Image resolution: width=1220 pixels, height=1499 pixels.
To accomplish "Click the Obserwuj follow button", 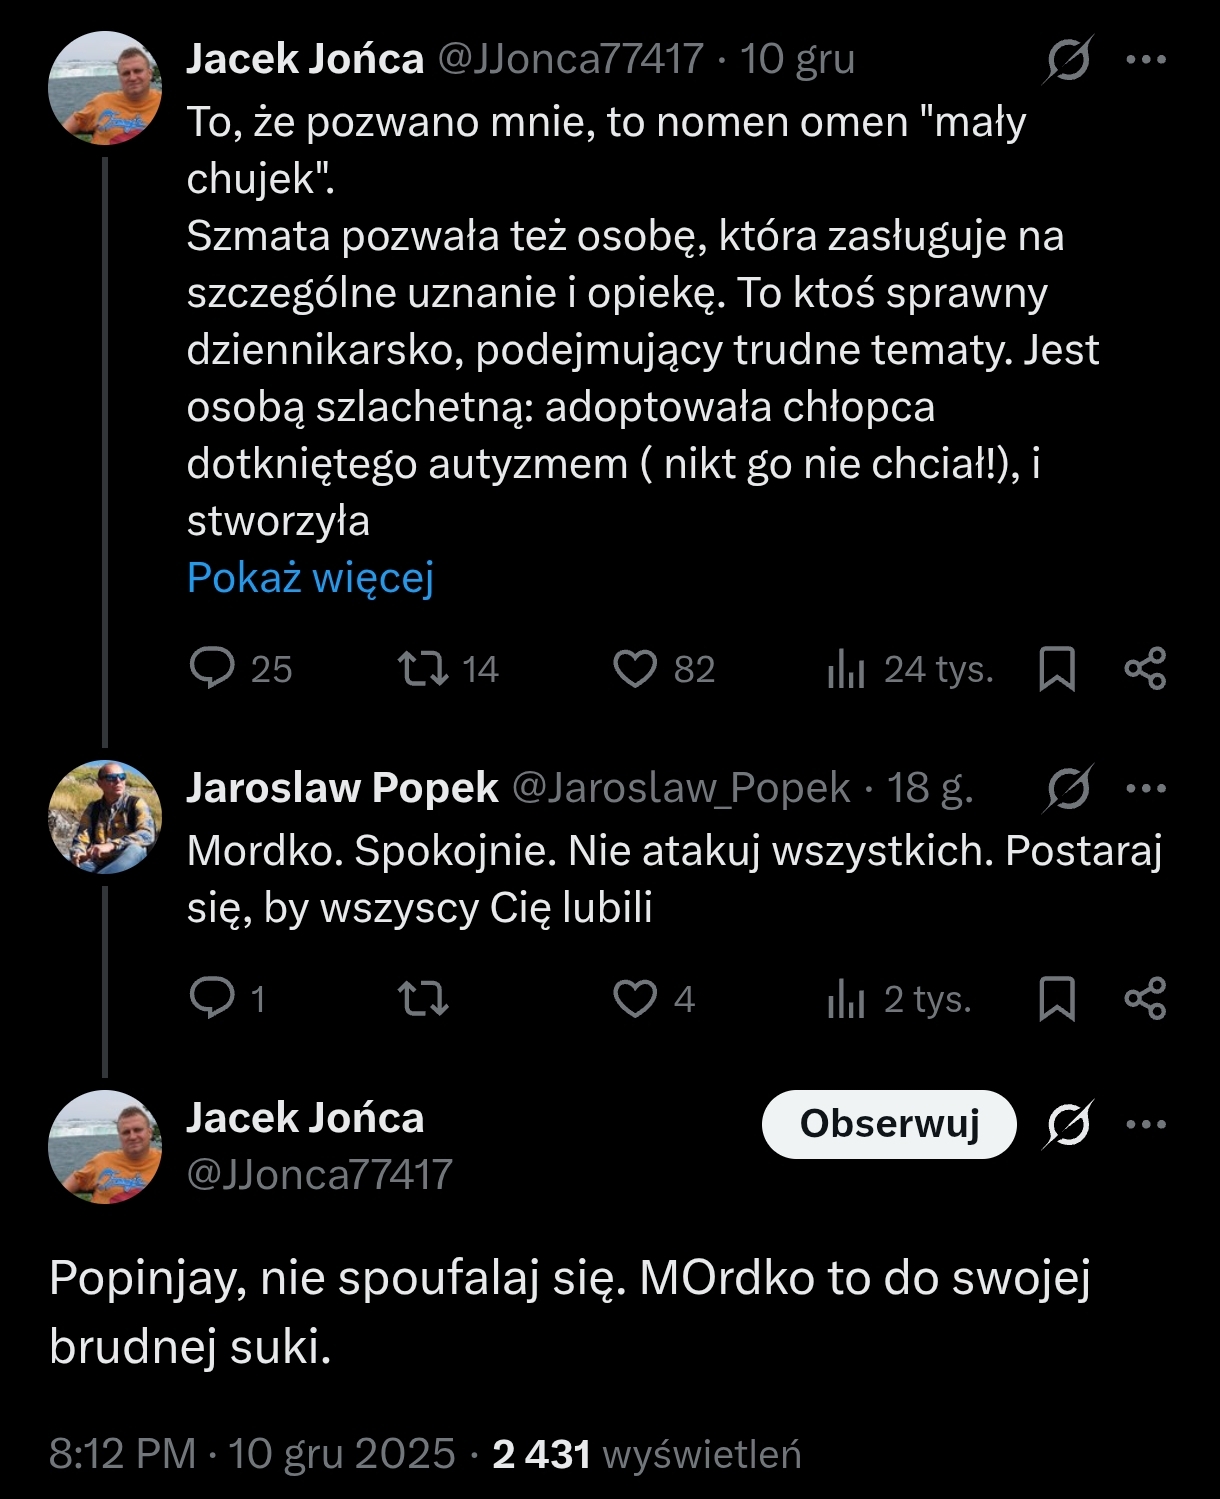I will click(x=889, y=1124).
